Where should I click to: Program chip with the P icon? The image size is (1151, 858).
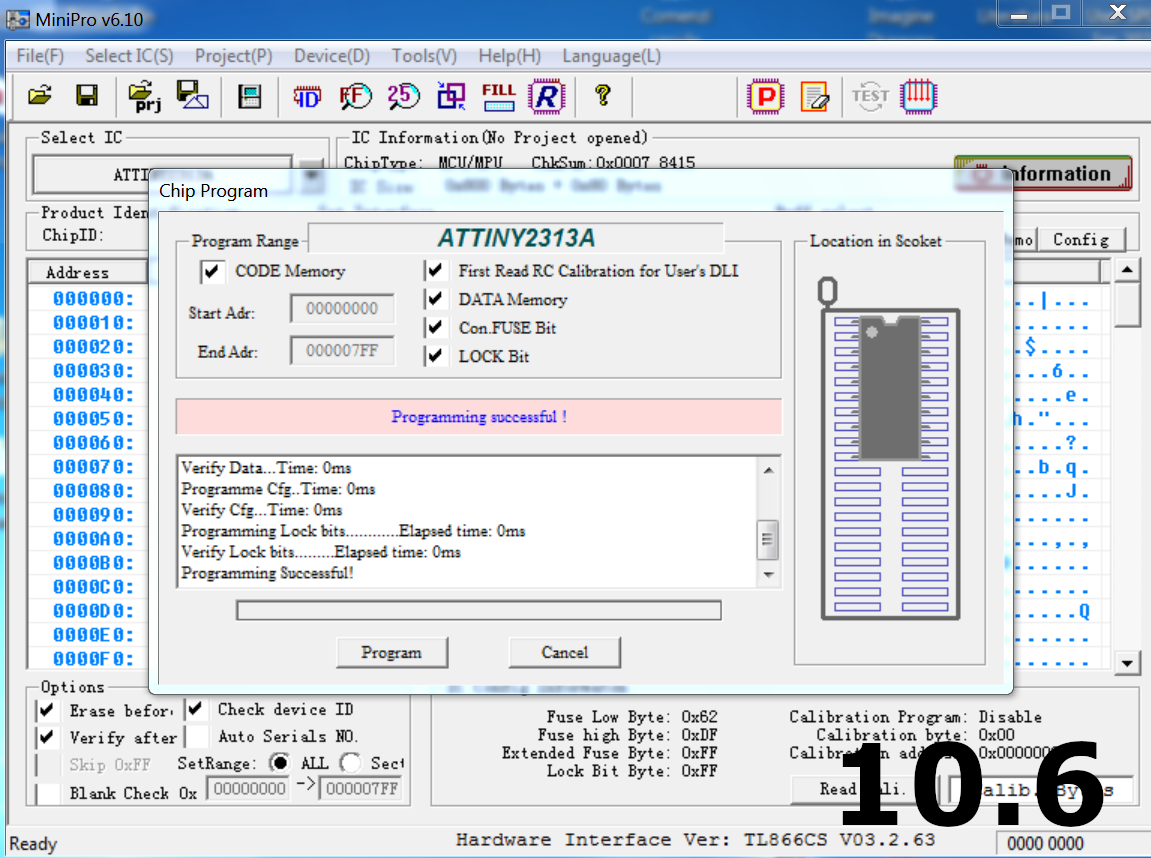pos(766,96)
